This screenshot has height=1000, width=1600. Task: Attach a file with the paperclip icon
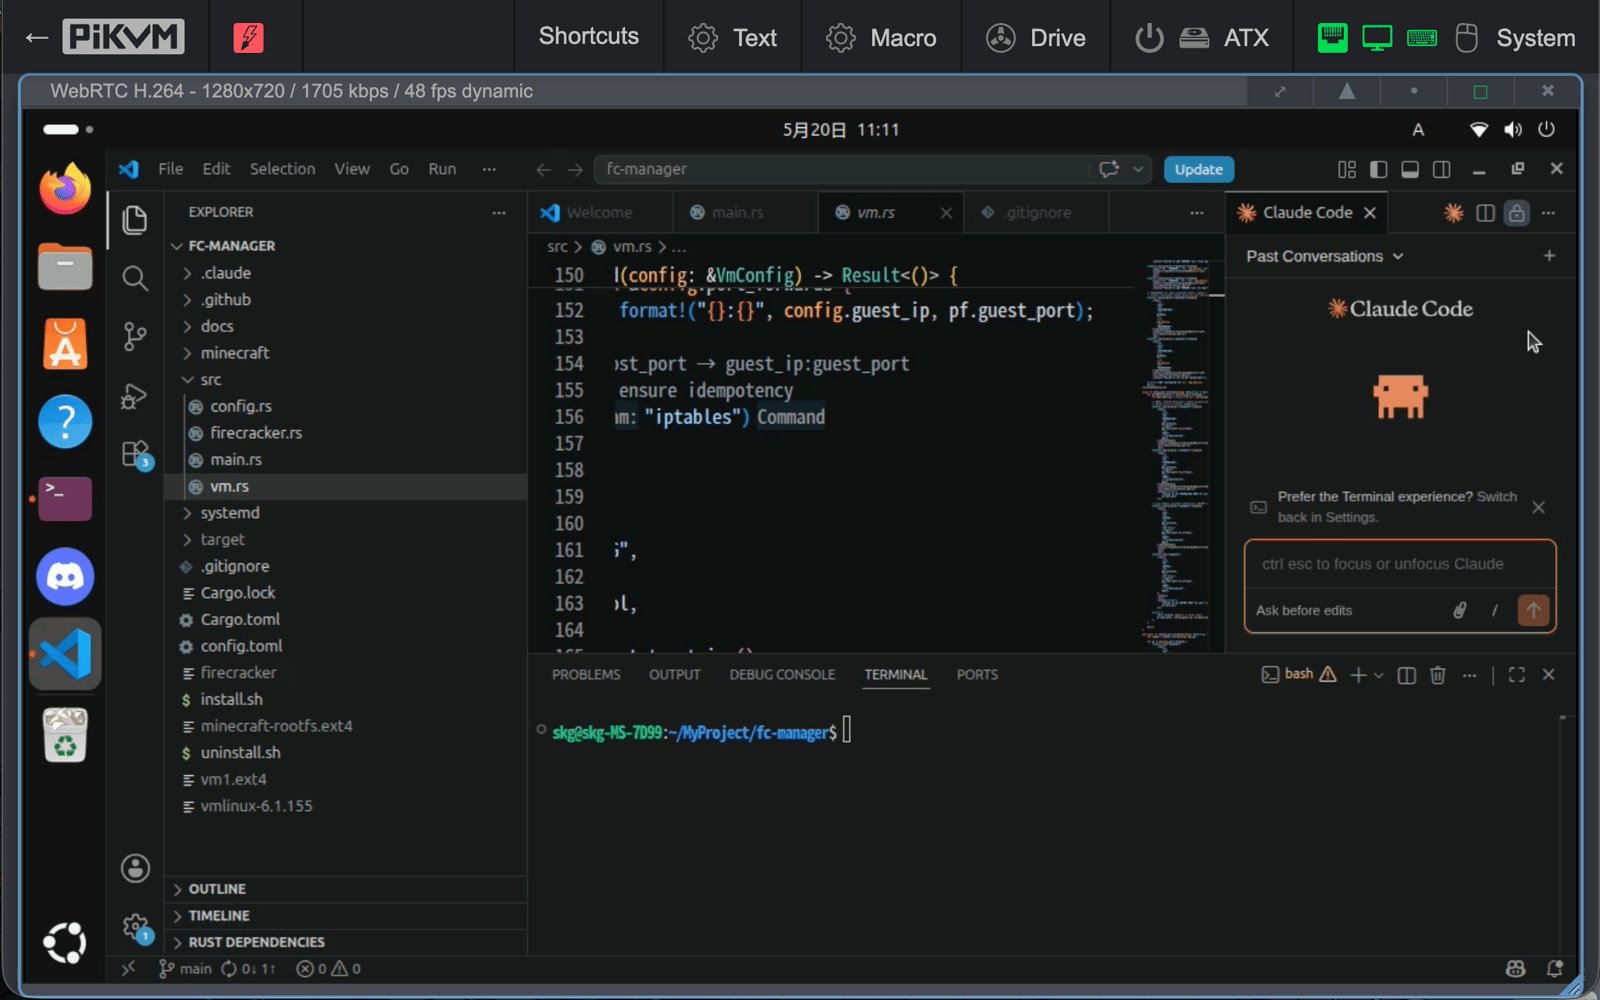pyautogui.click(x=1460, y=610)
